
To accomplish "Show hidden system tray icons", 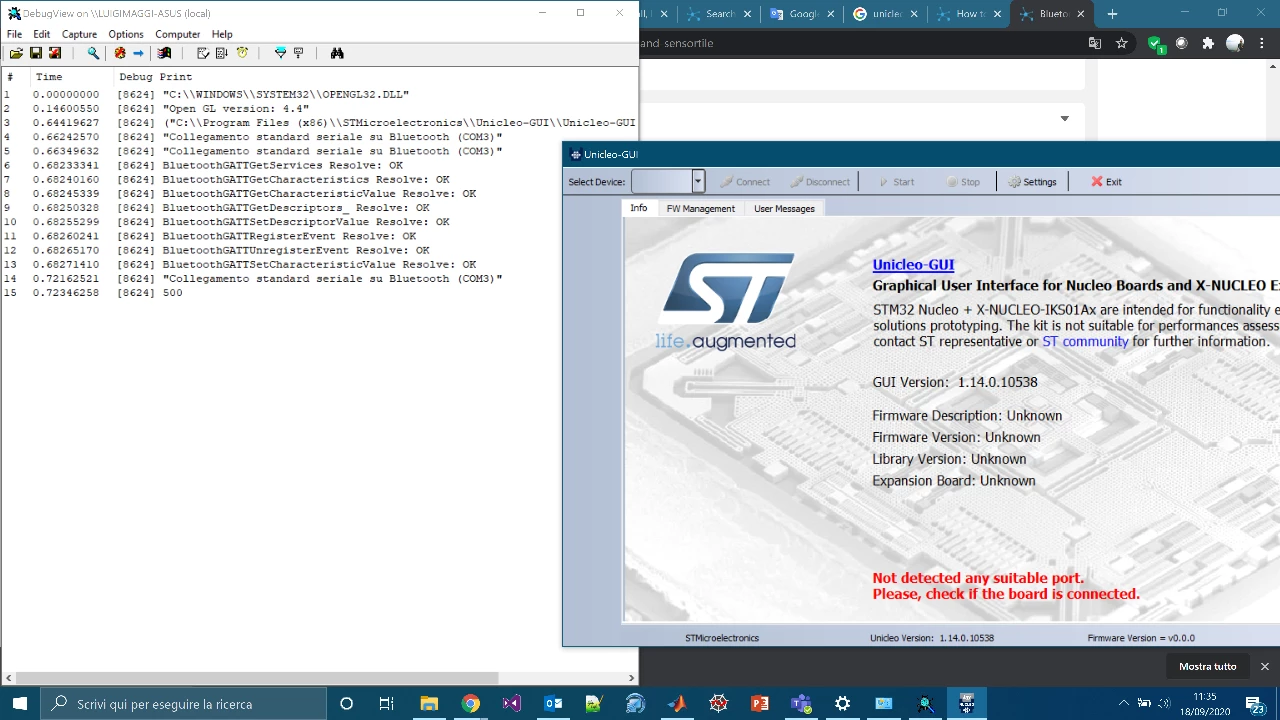I will 1123,703.
